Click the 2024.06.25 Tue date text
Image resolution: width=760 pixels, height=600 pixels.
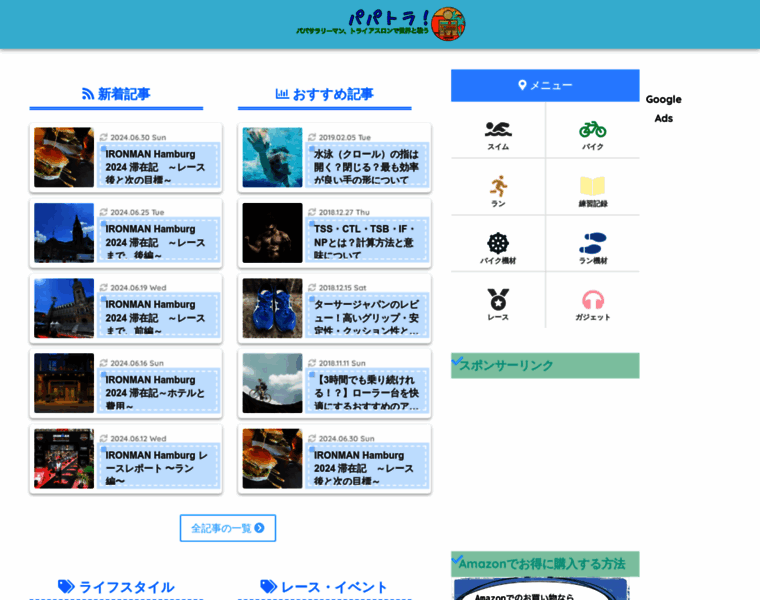pyautogui.click(x=137, y=212)
